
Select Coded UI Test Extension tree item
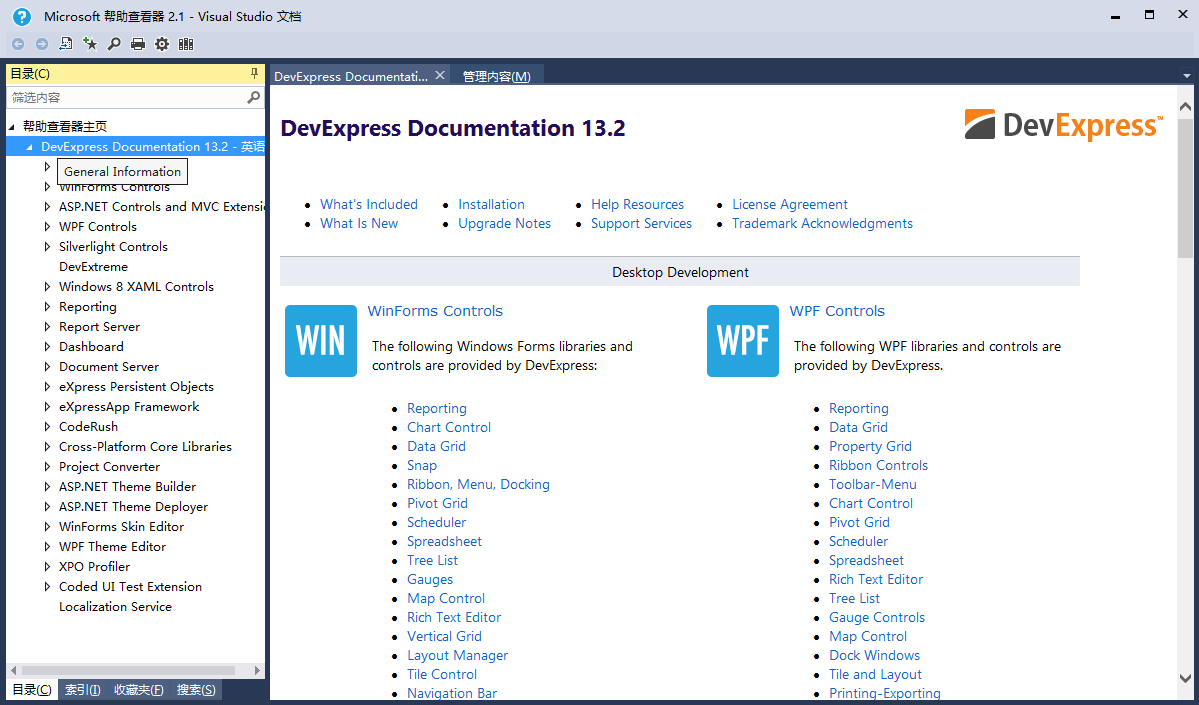[130, 586]
